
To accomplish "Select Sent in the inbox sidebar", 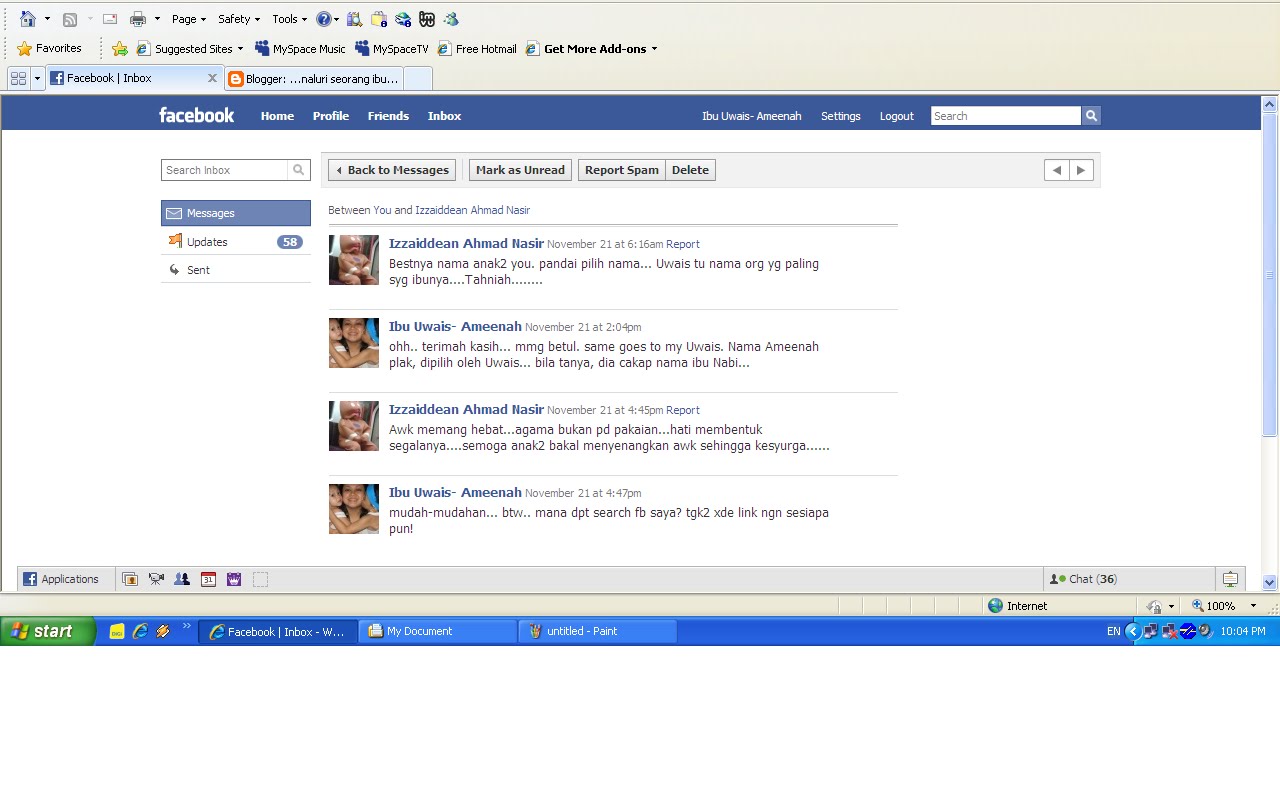I will tap(236, 270).
